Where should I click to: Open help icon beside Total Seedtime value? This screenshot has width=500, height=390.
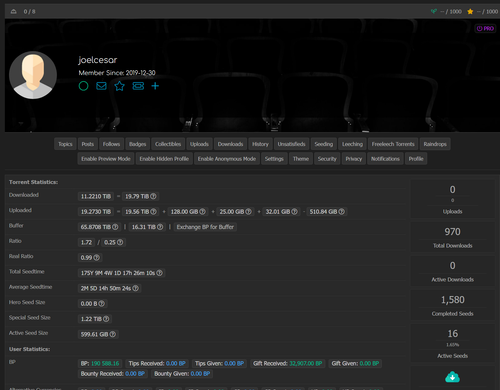coord(159,273)
